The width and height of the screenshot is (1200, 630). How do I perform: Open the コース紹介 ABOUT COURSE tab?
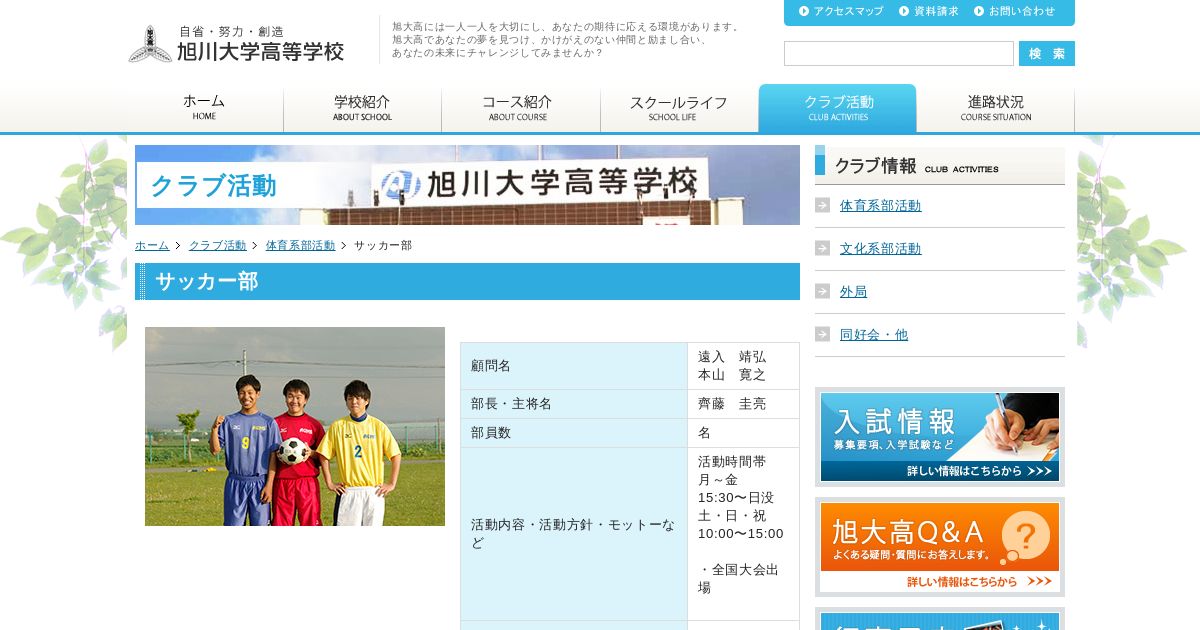click(x=520, y=108)
